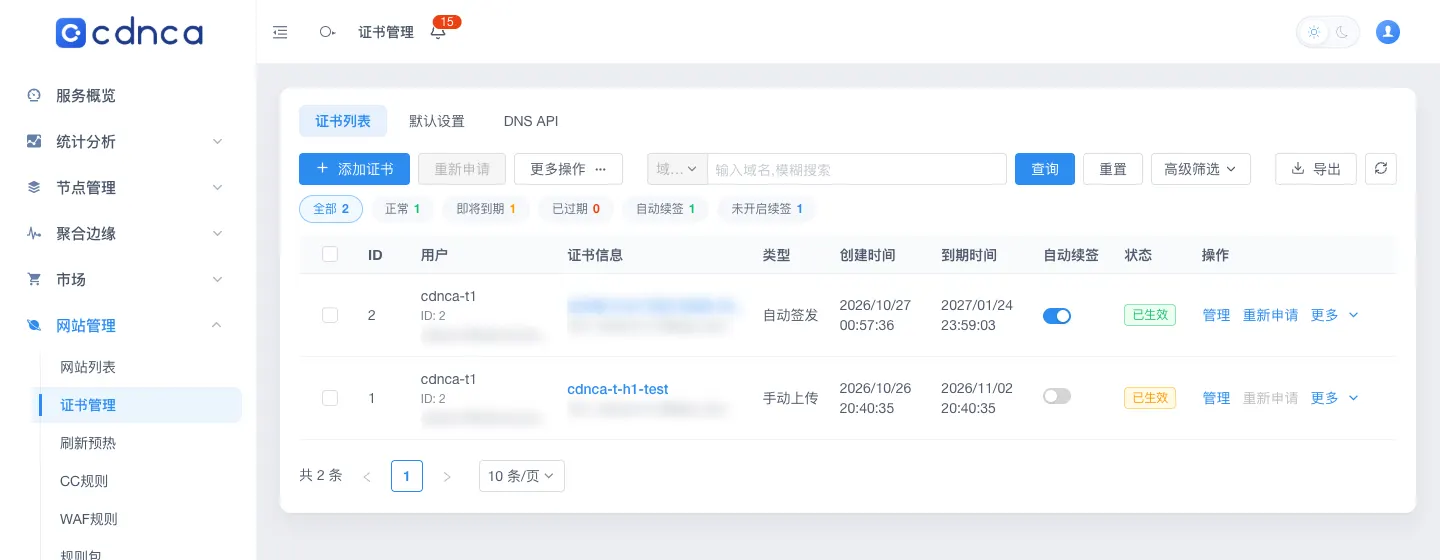This screenshot has width=1440, height=560.
Task: Open 网站列表 submenu item
Action: pyautogui.click(x=140, y=367)
